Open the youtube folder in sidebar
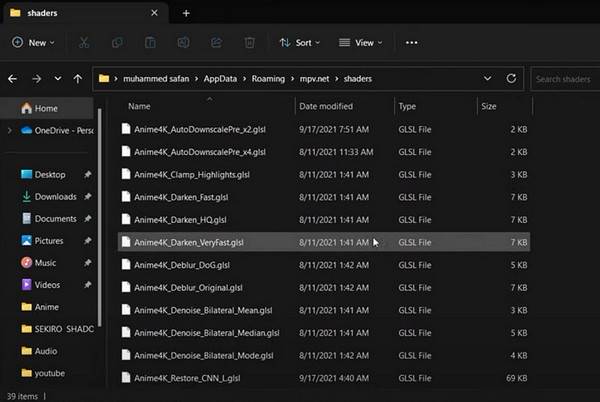 click(x=43, y=373)
